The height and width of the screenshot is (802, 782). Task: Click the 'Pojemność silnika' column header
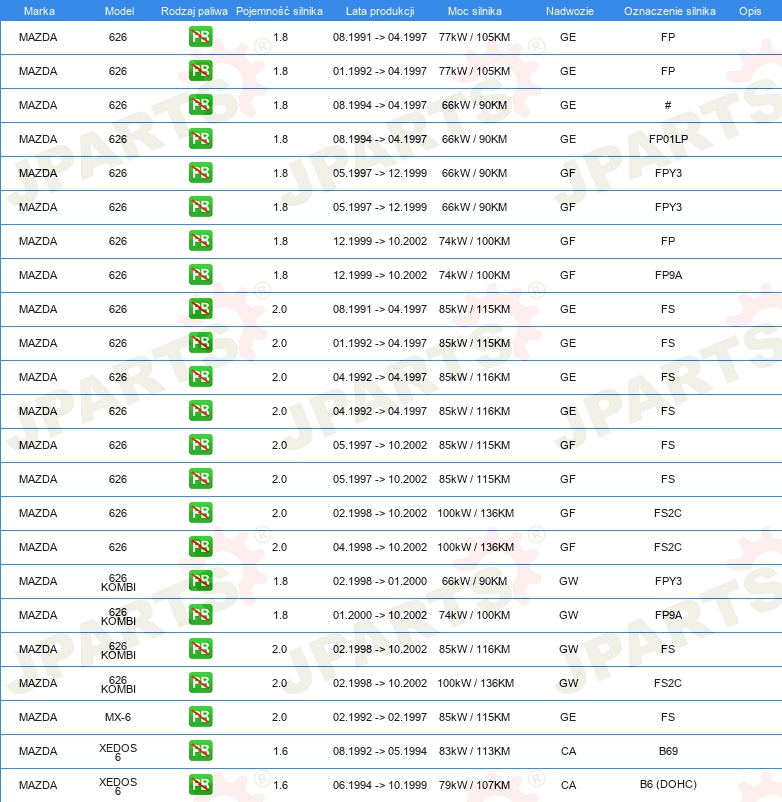click(279, 11)
